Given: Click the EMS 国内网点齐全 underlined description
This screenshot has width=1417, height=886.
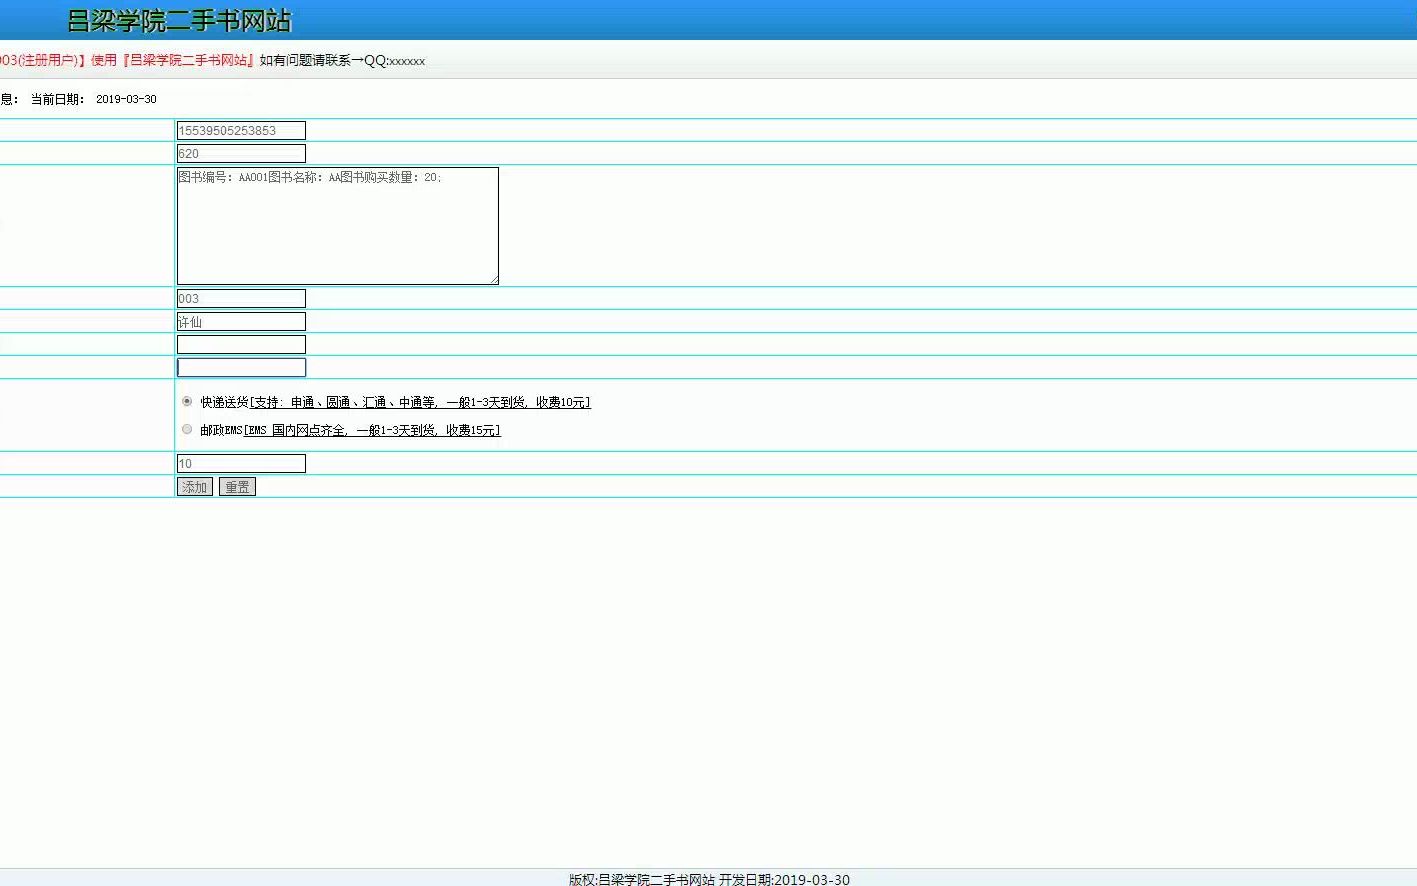Looking at the screenshot, I should click(x=370, y=430).
